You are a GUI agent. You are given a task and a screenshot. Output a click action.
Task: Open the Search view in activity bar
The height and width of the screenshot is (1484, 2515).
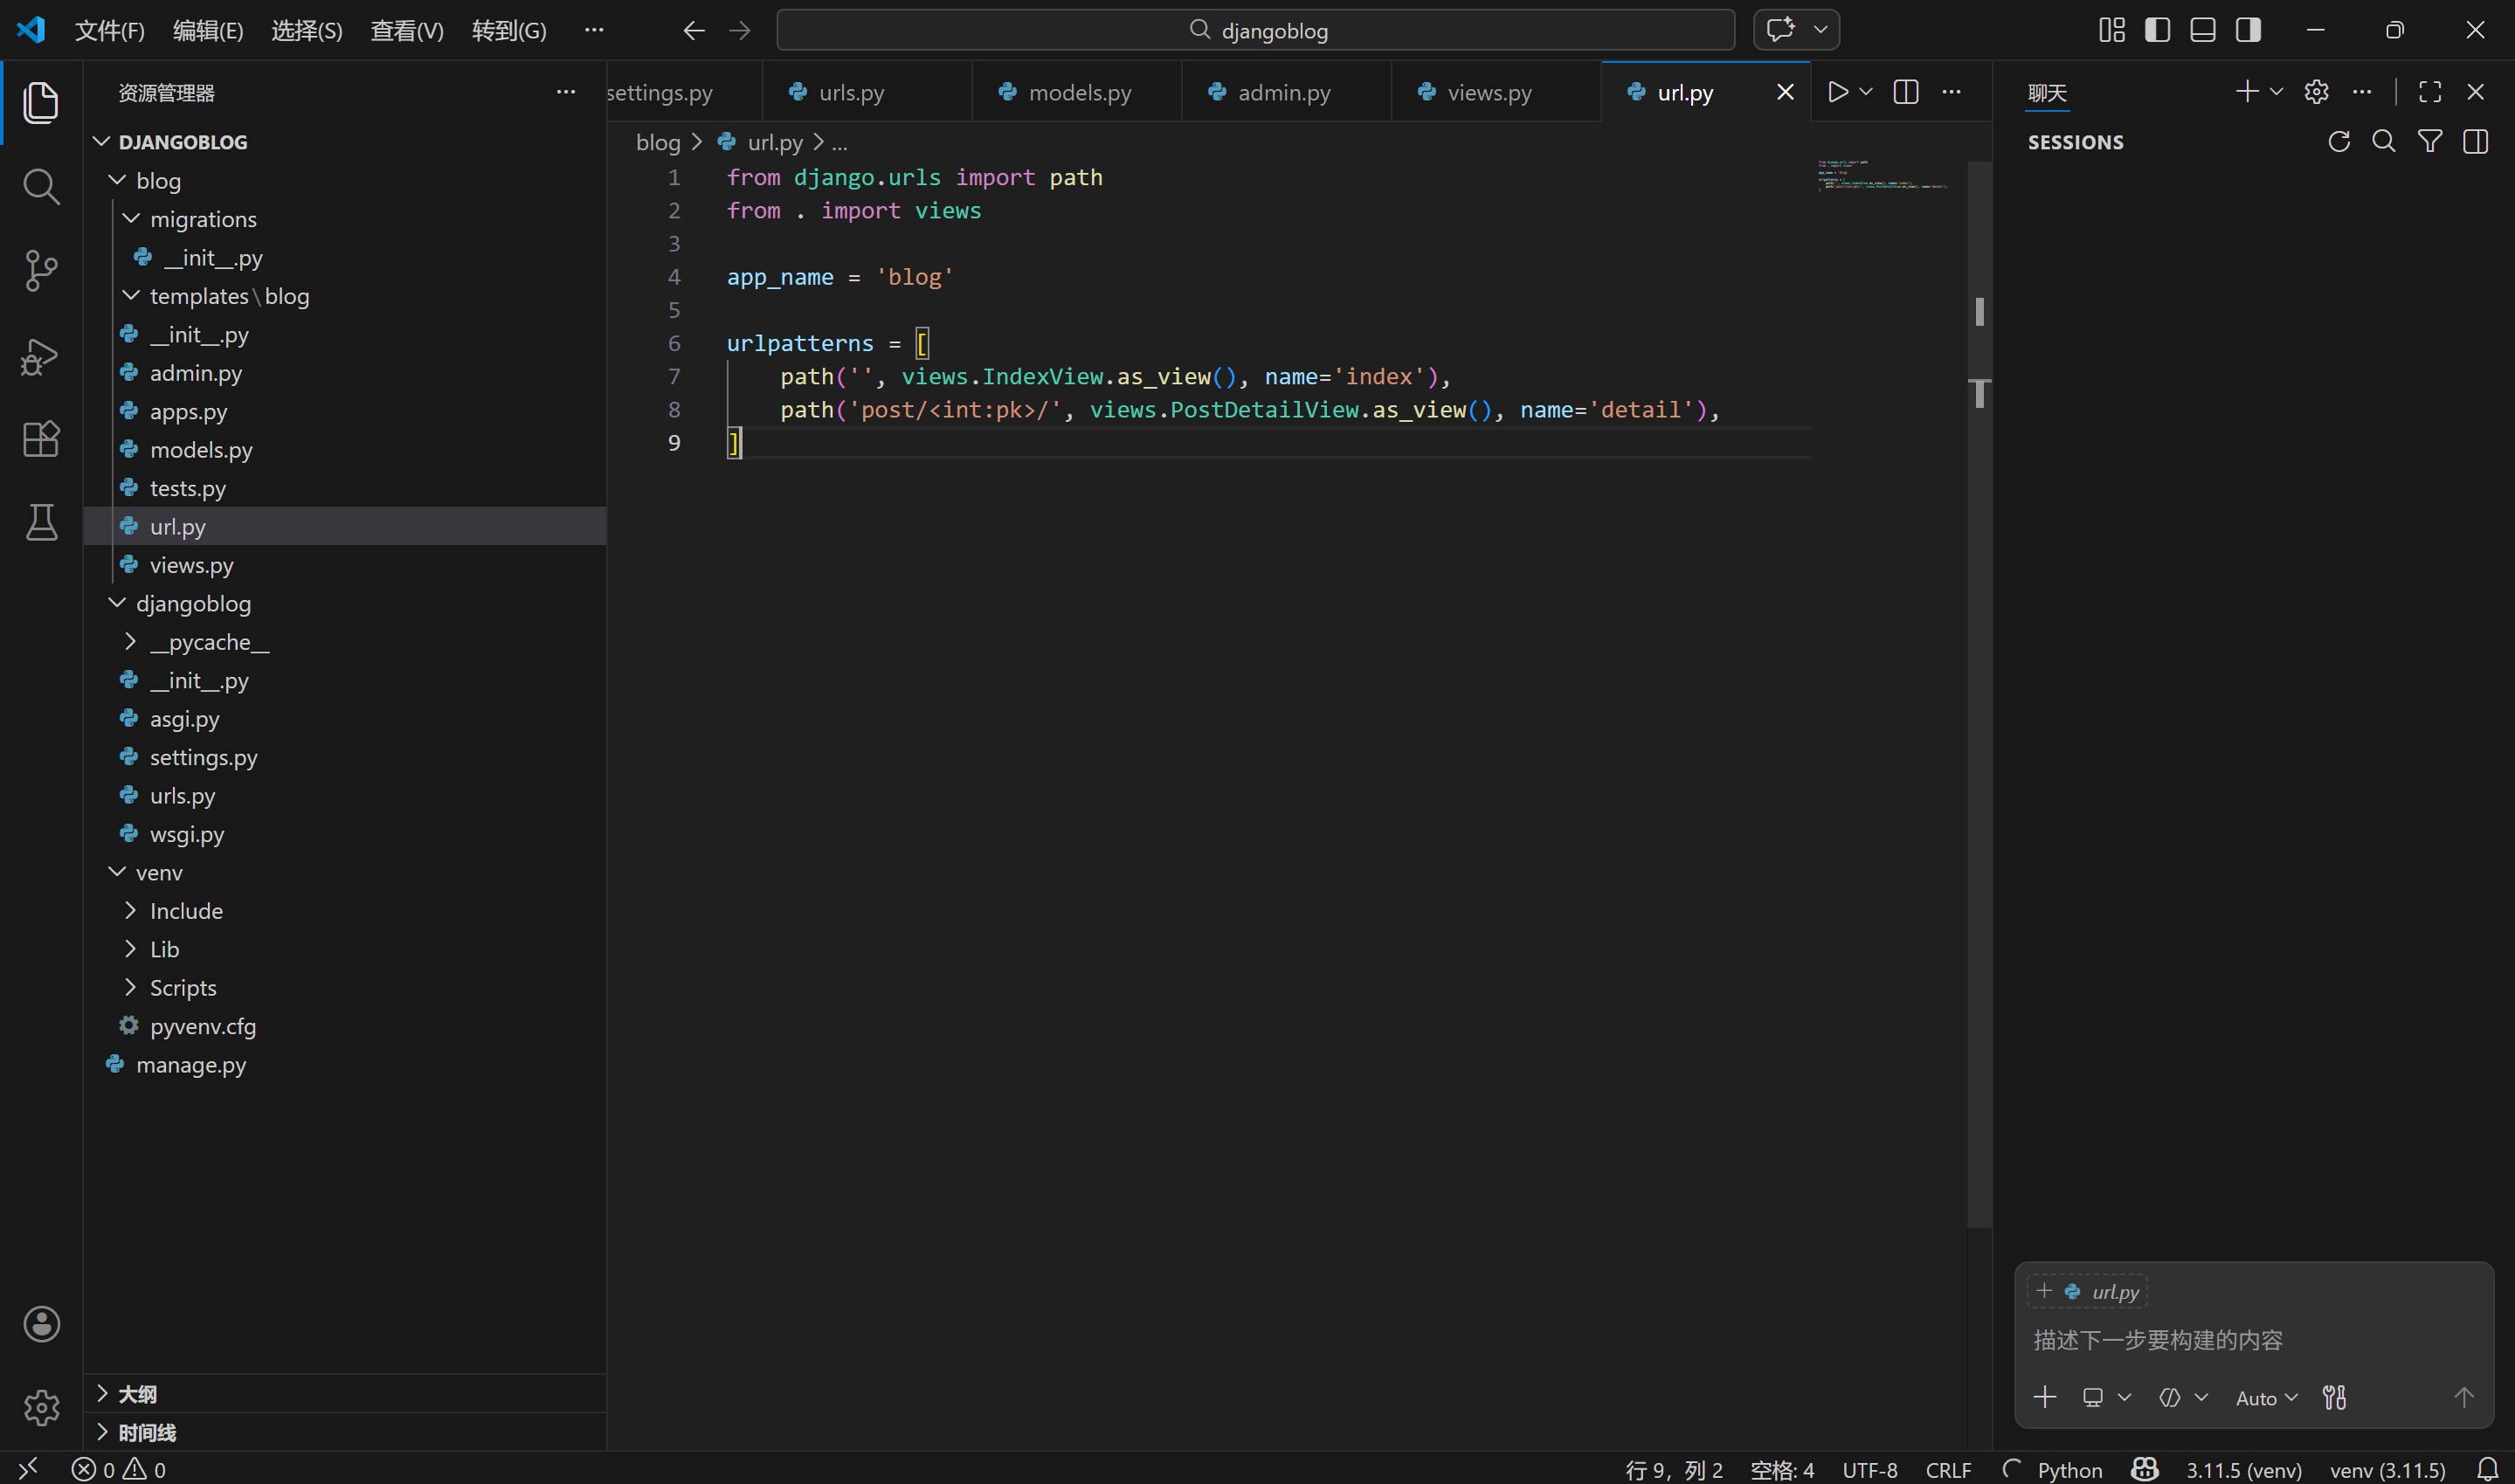pyautogui.click(x=41, y=186)
